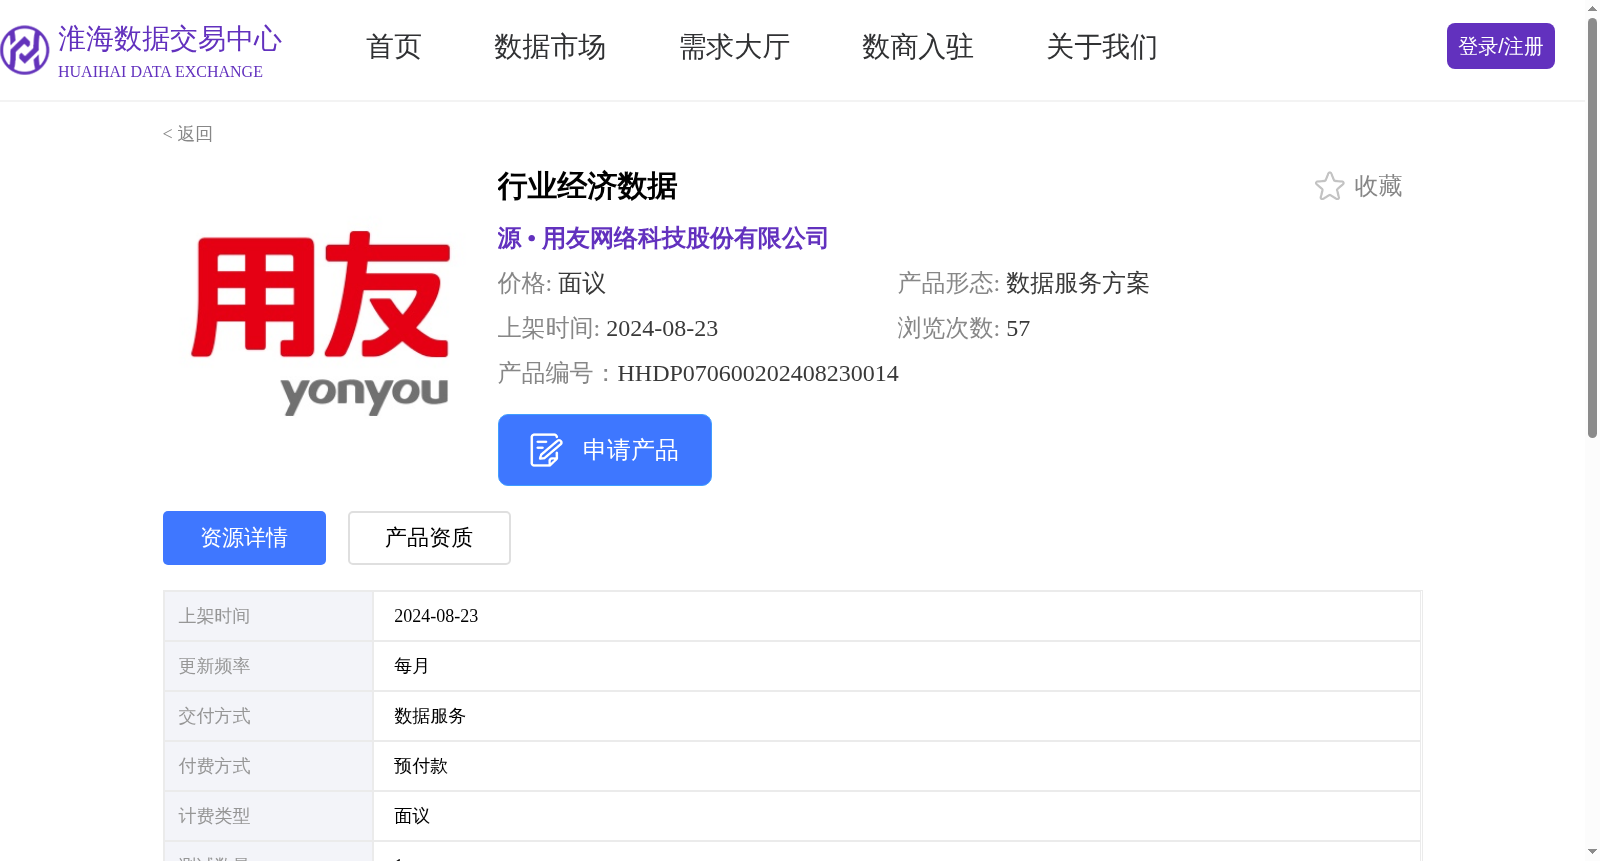Screen dimensions: 1600x861
Task: Click table cell 2024-08-23
Action: click(436, 616)
